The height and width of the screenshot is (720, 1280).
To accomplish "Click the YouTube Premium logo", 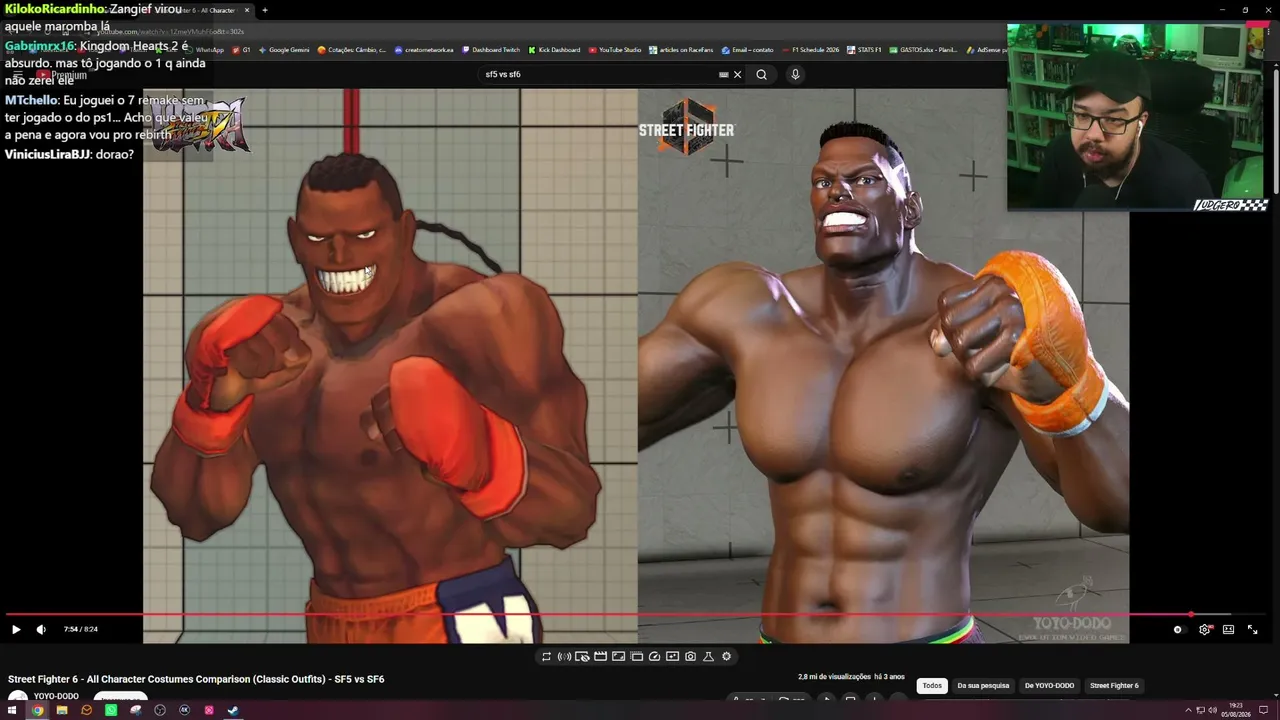I will click(x=62, y=75).
